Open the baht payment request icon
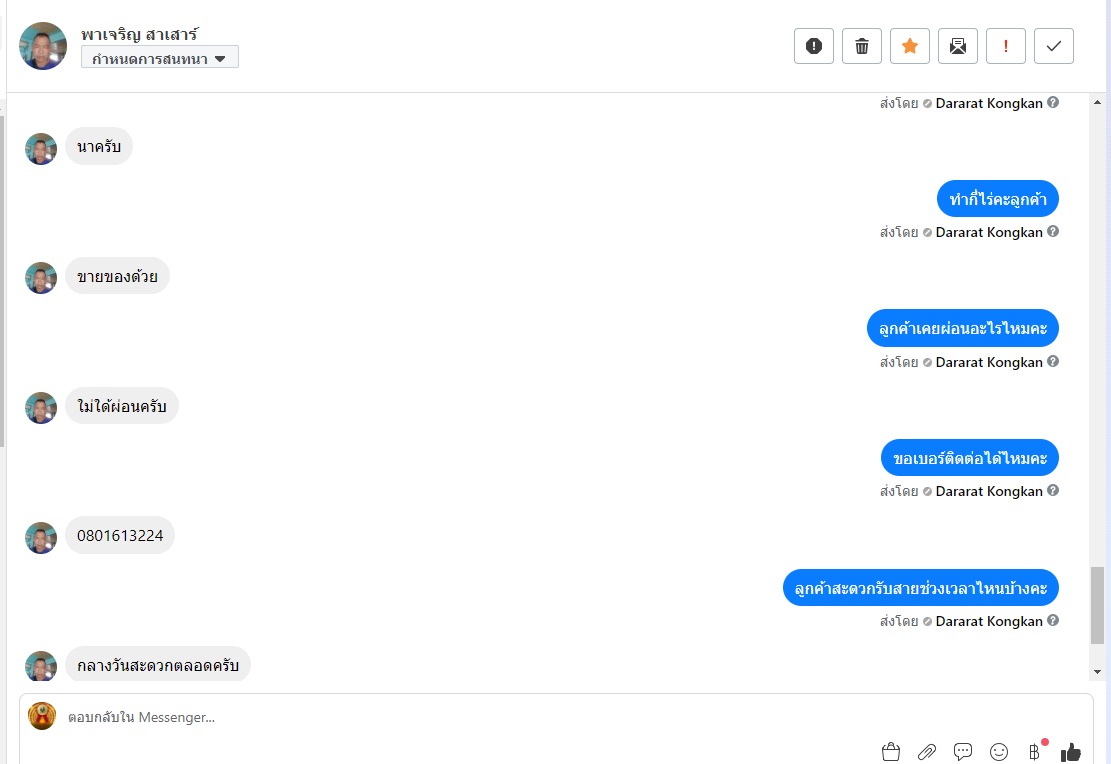The height and width of the screenshot is (764, 1111). pyautogui.click(x=1034, y=751)
